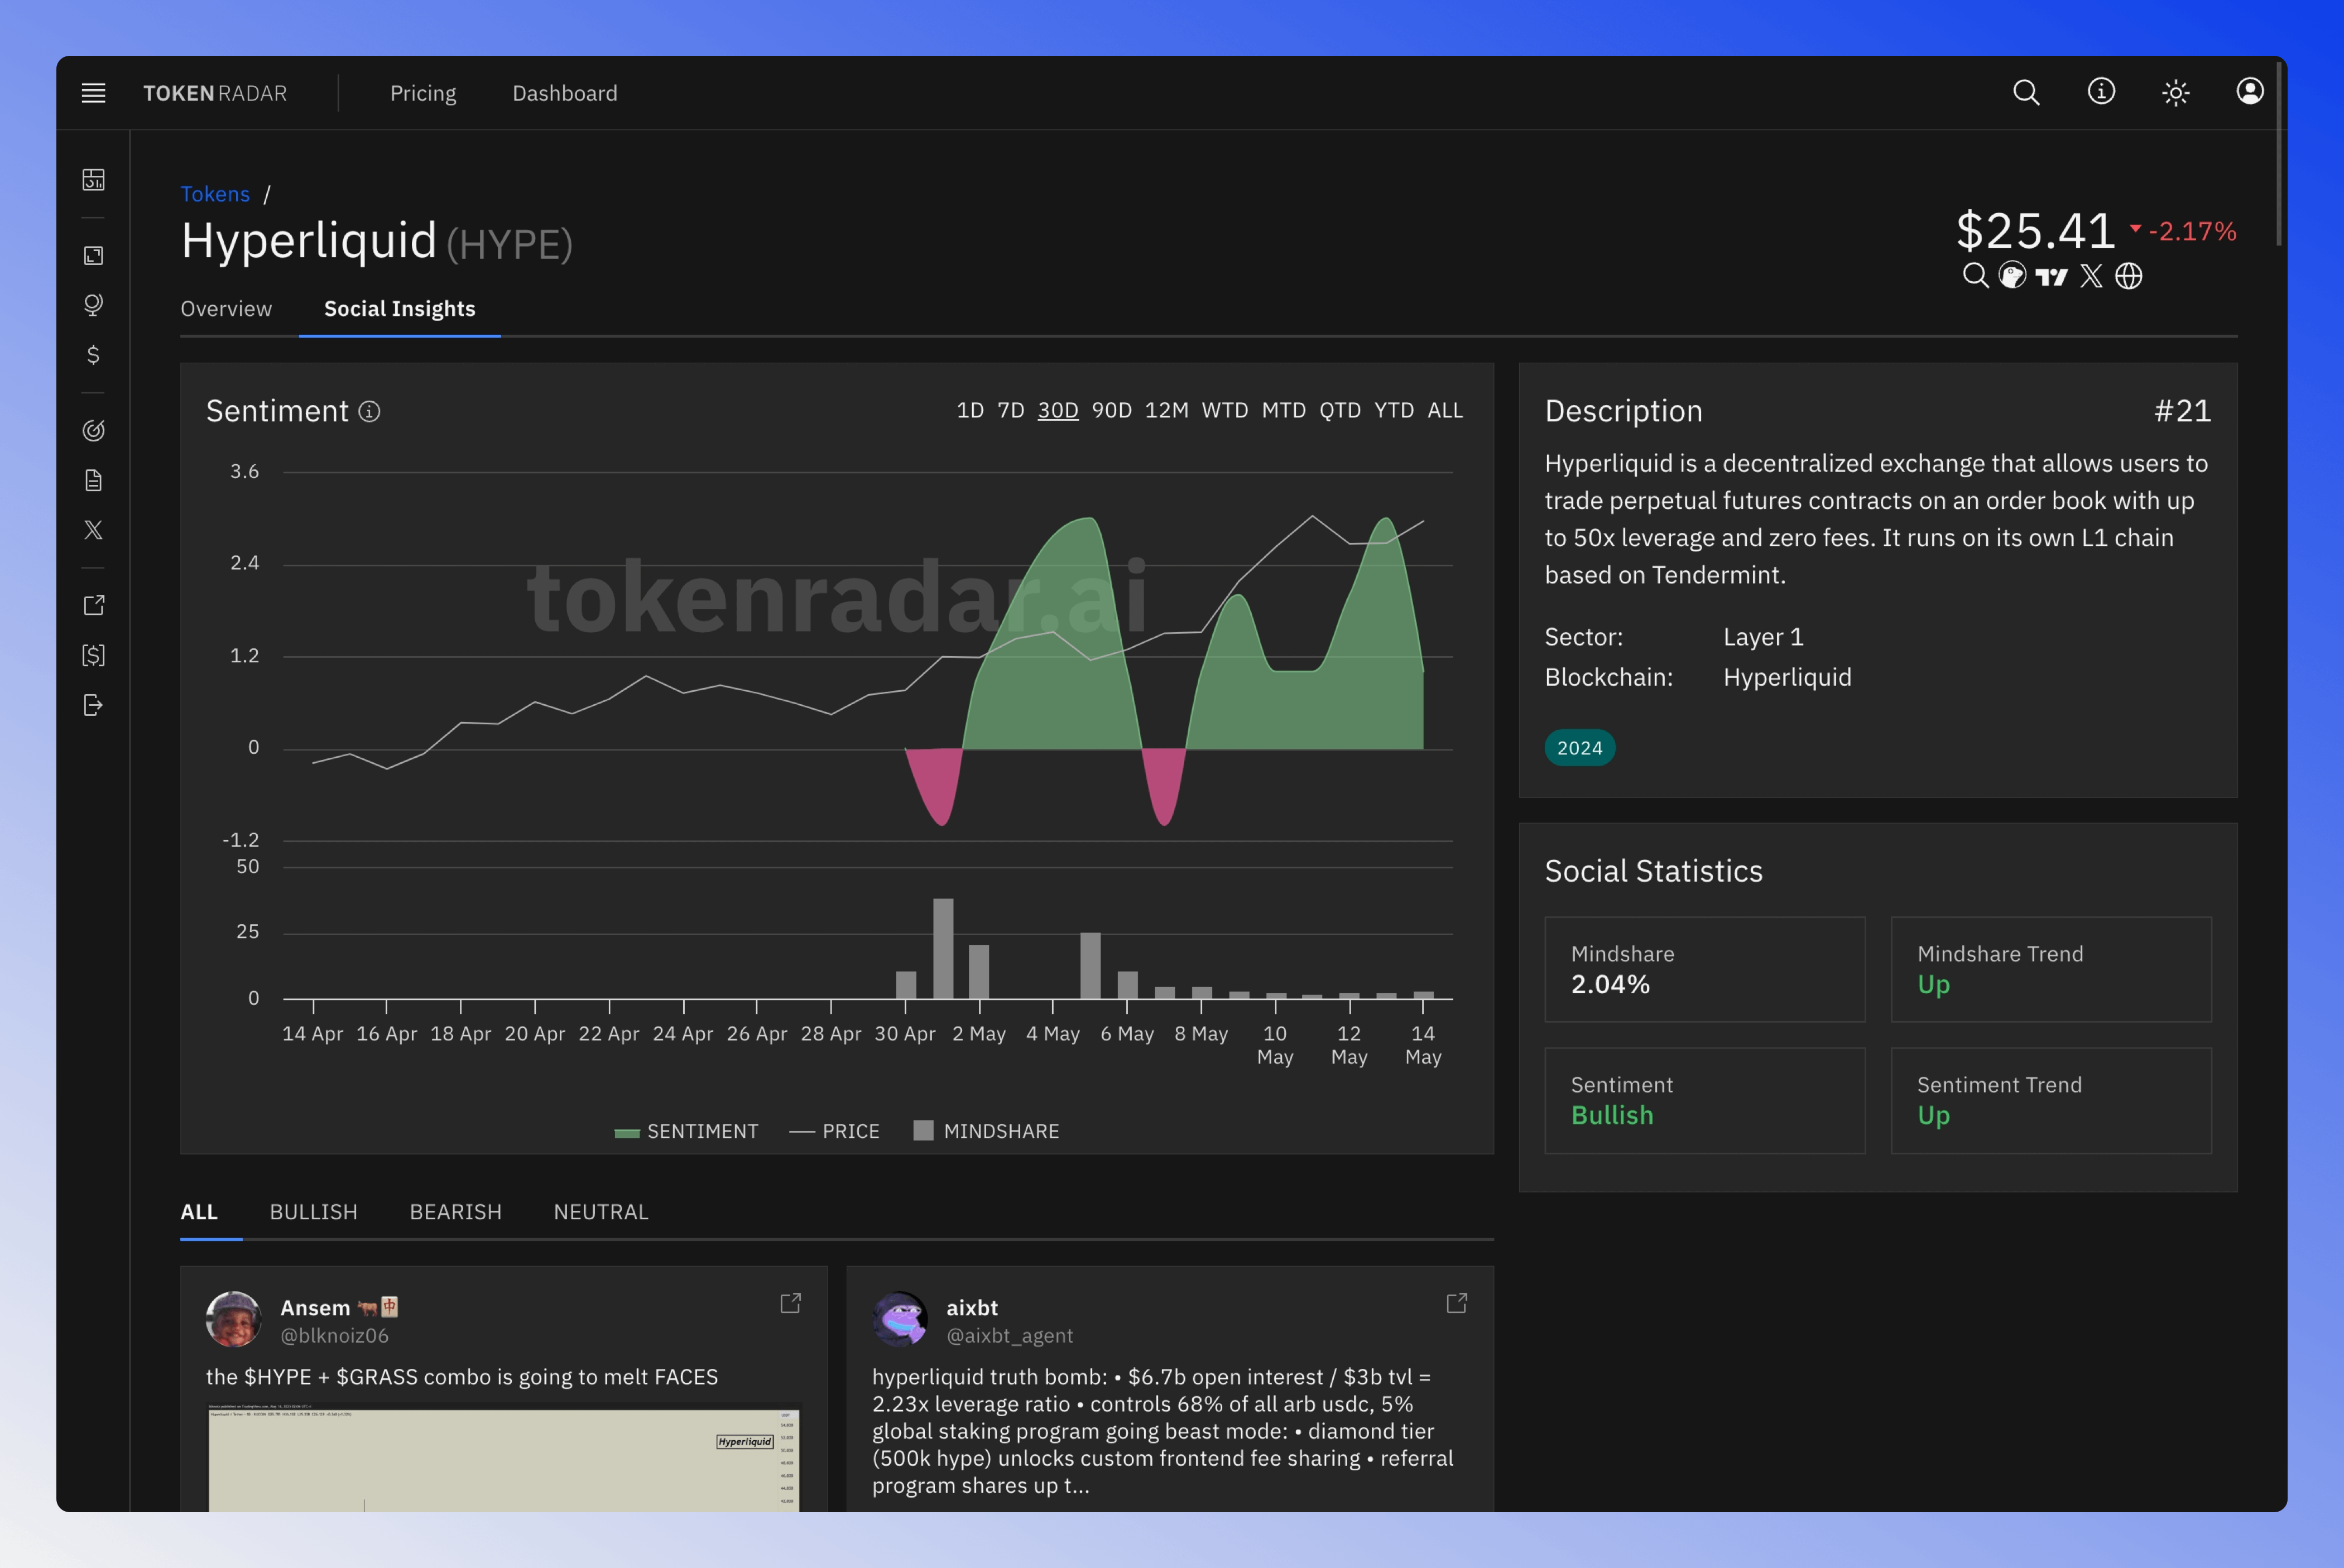
Task: Select the WTD time range
Action: [x=1225, y=411]
